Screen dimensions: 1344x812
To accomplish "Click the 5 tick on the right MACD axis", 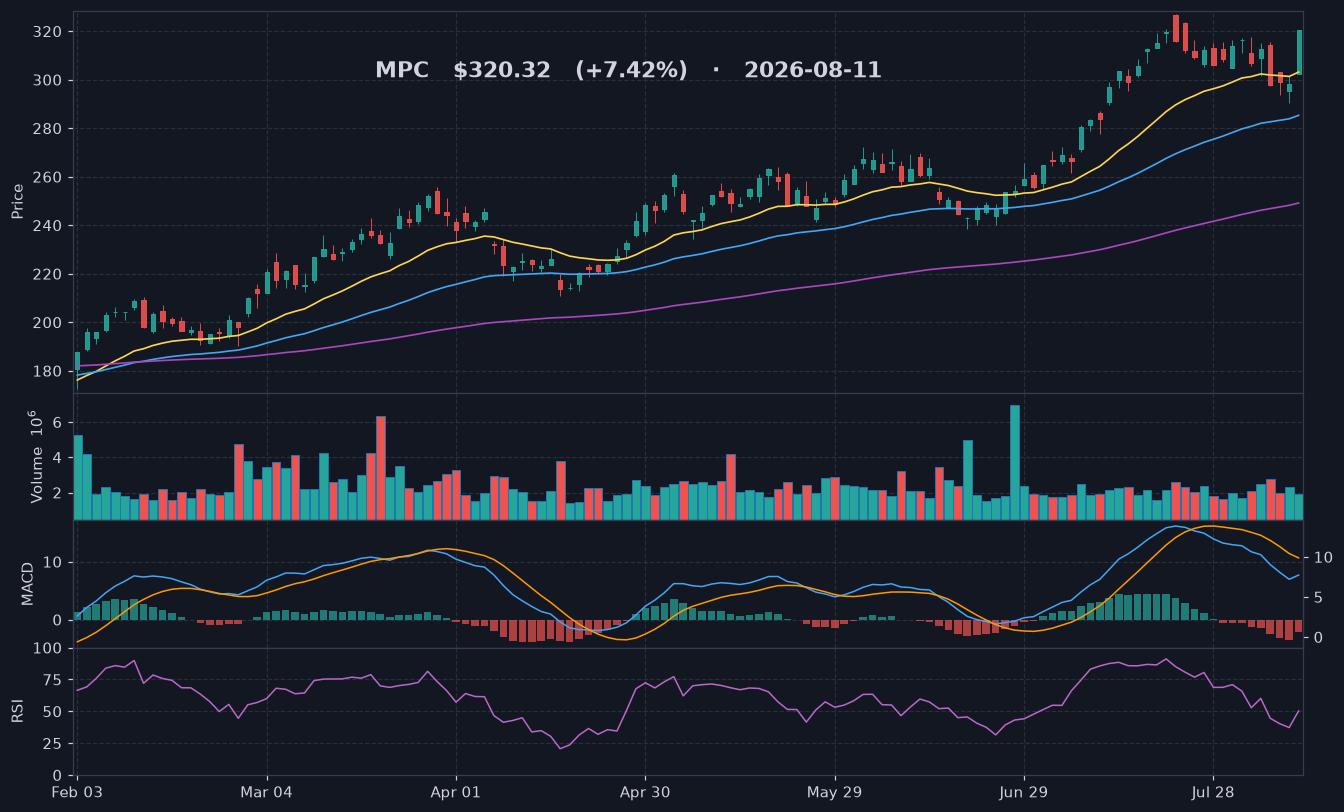I will coord(1316,597).
